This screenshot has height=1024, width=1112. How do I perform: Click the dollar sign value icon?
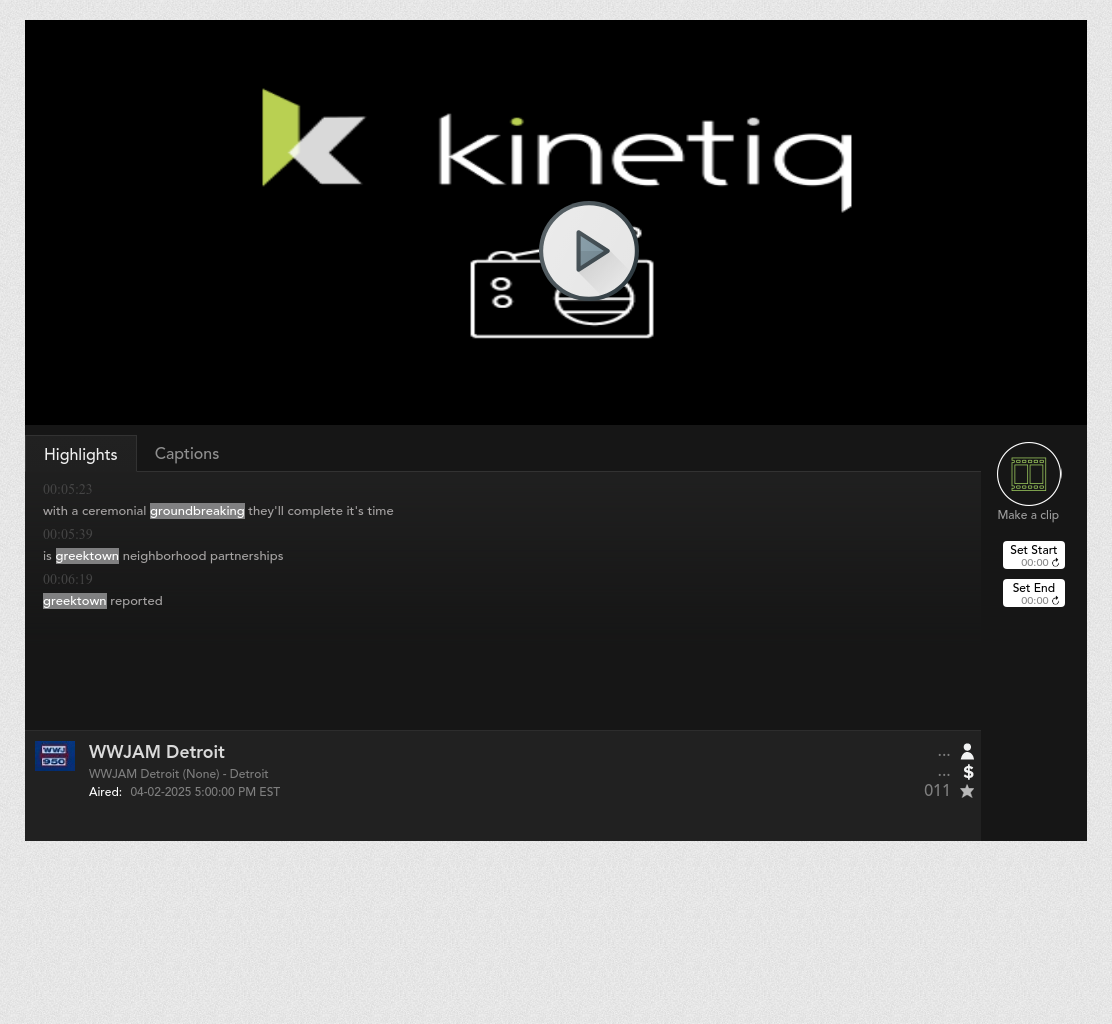pos(968,772)
